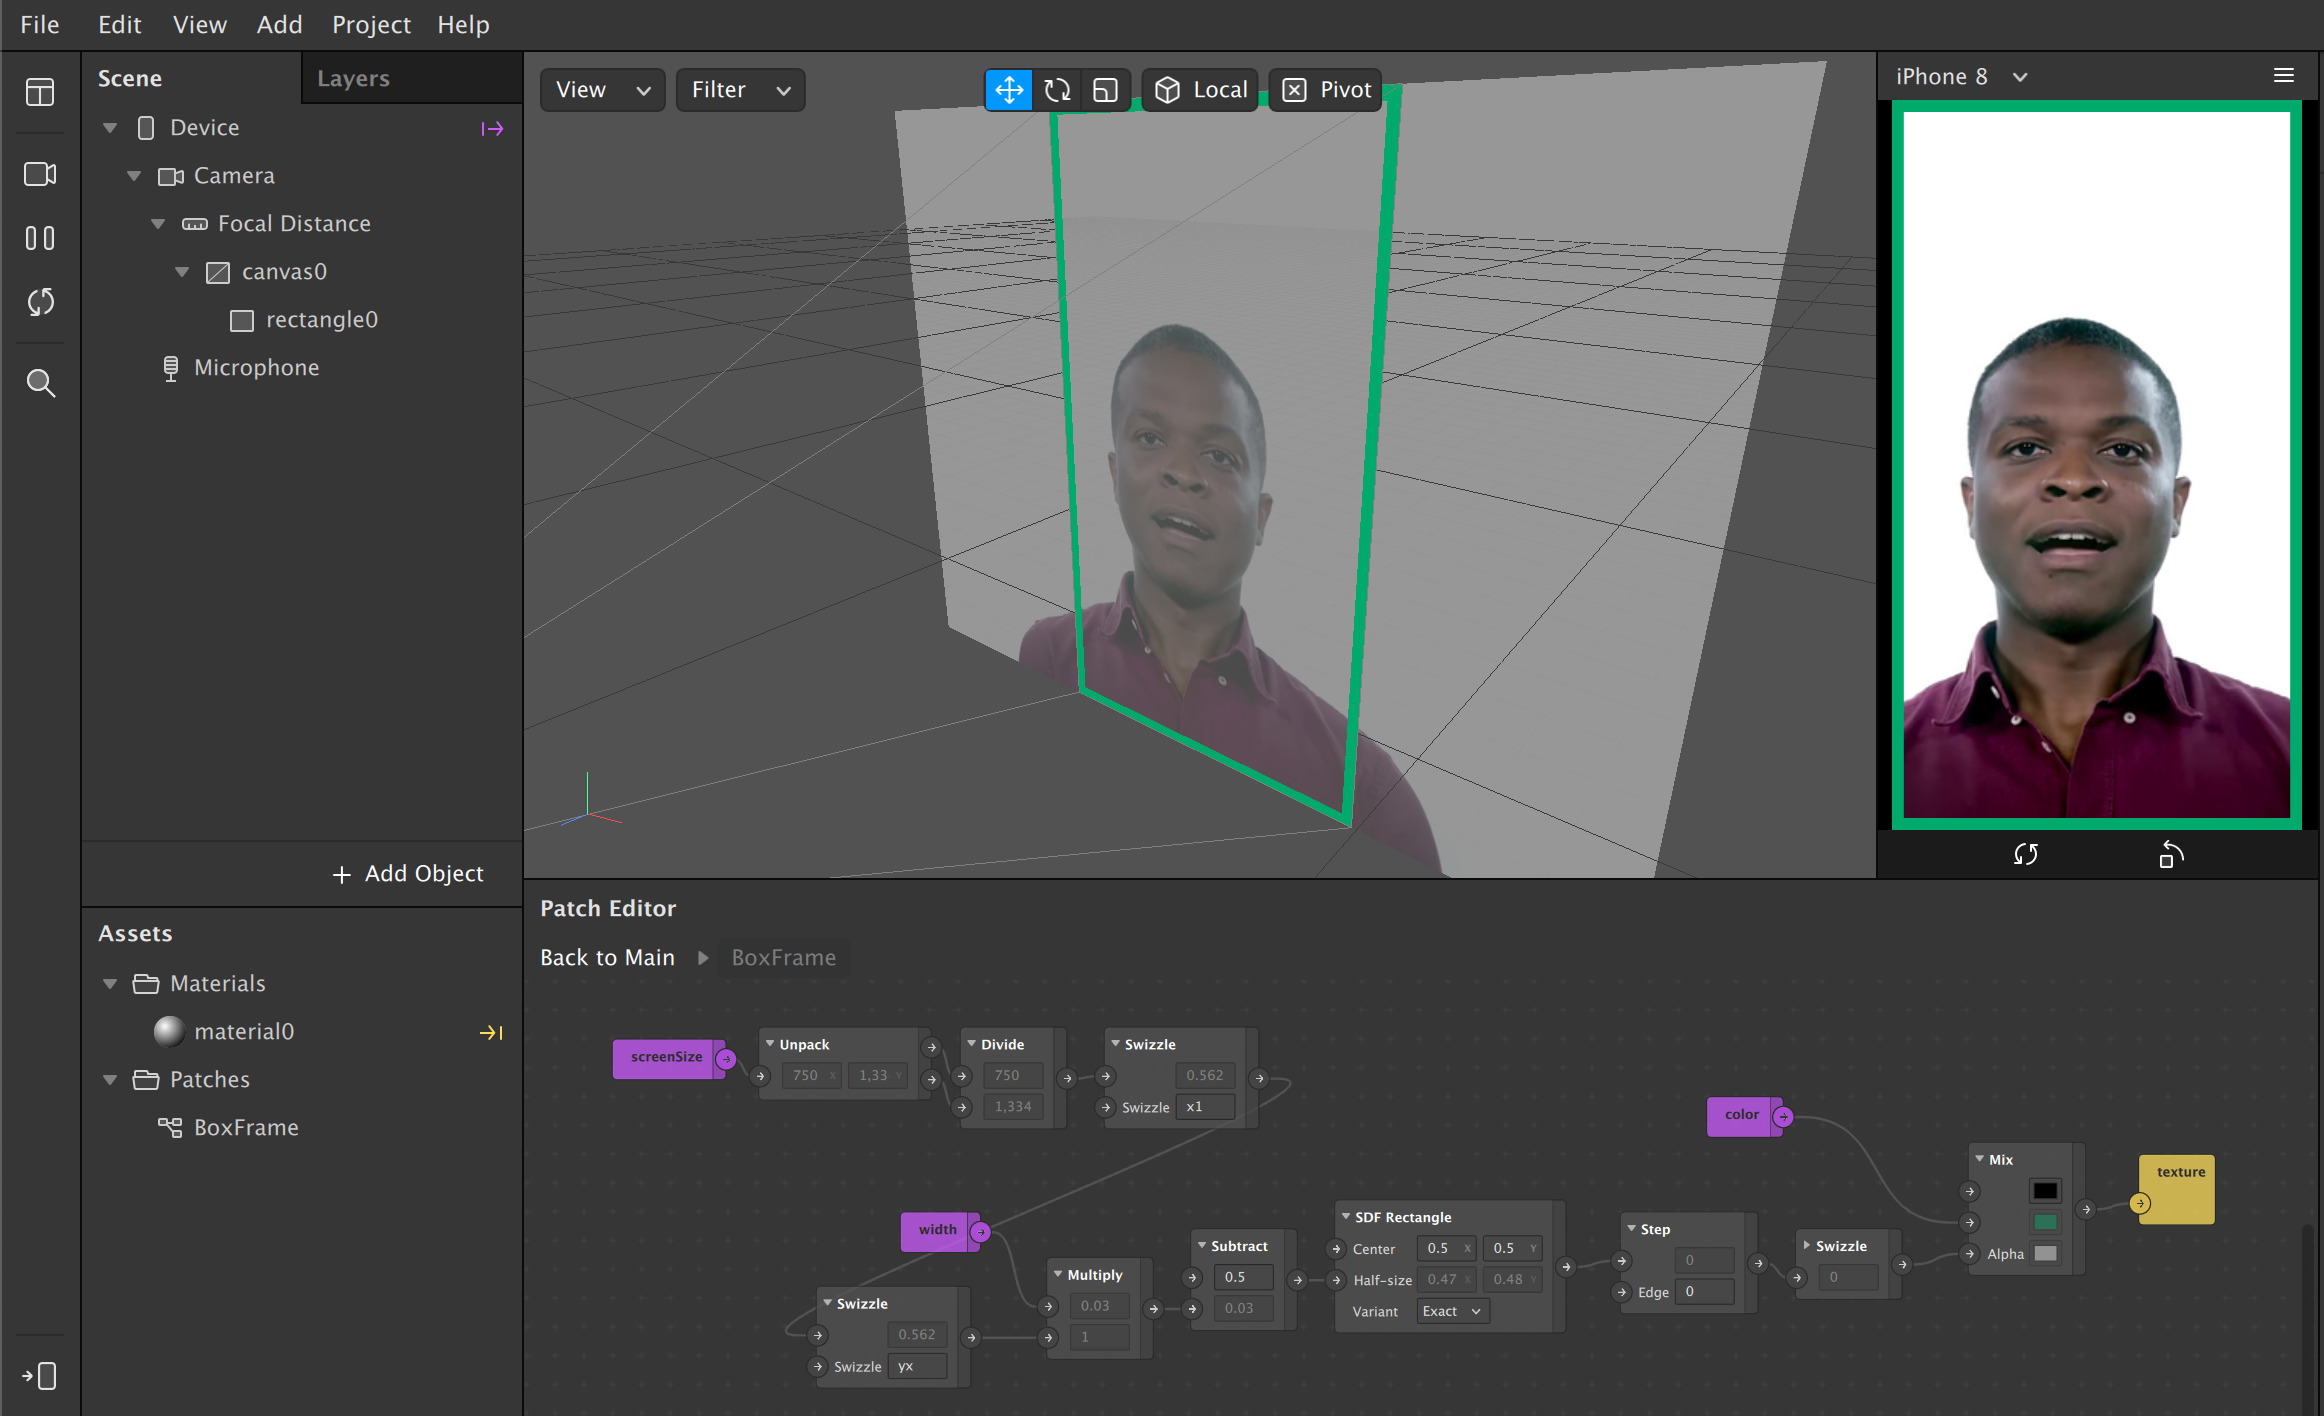
Task: Send the effect to a connected device
Action: 40,1376
